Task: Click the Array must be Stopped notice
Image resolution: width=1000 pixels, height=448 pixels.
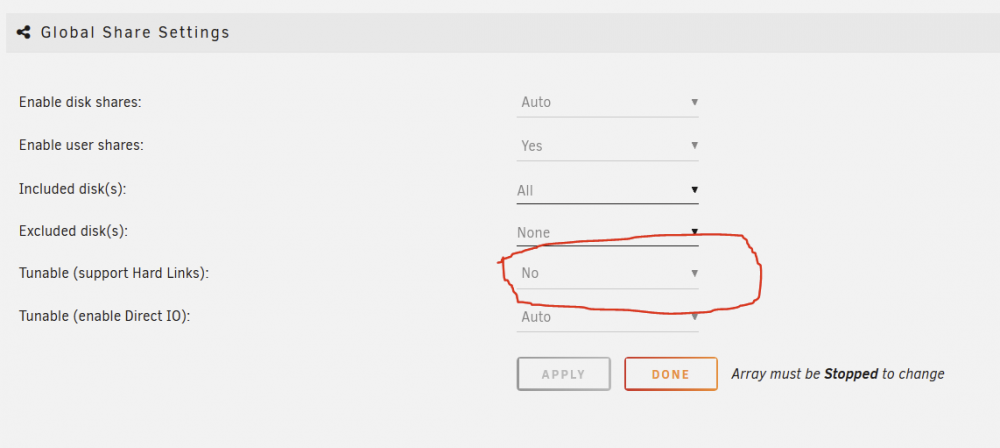Action: tap(837, 374)
